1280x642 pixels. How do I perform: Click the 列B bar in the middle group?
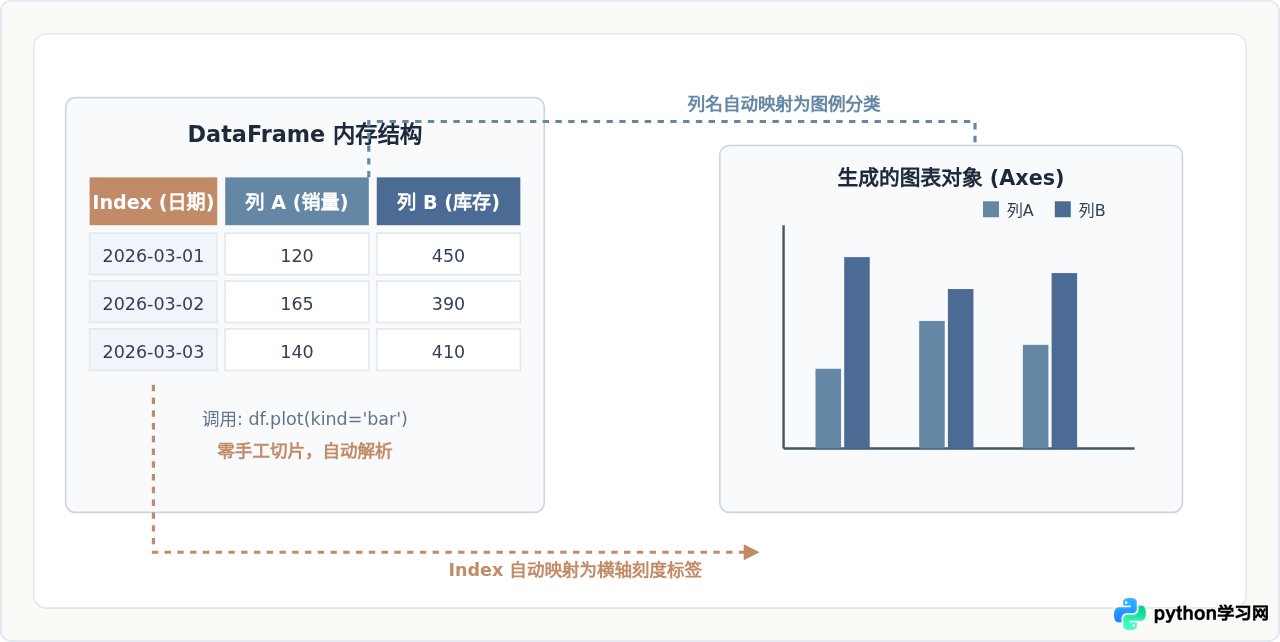pos(961,368)
